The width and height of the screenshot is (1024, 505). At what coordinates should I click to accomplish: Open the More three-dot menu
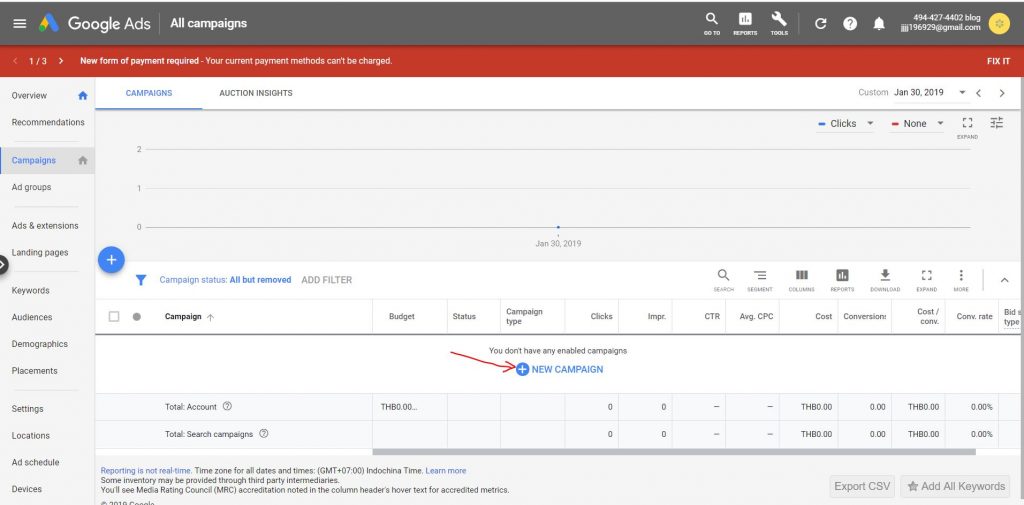point(961,280)
